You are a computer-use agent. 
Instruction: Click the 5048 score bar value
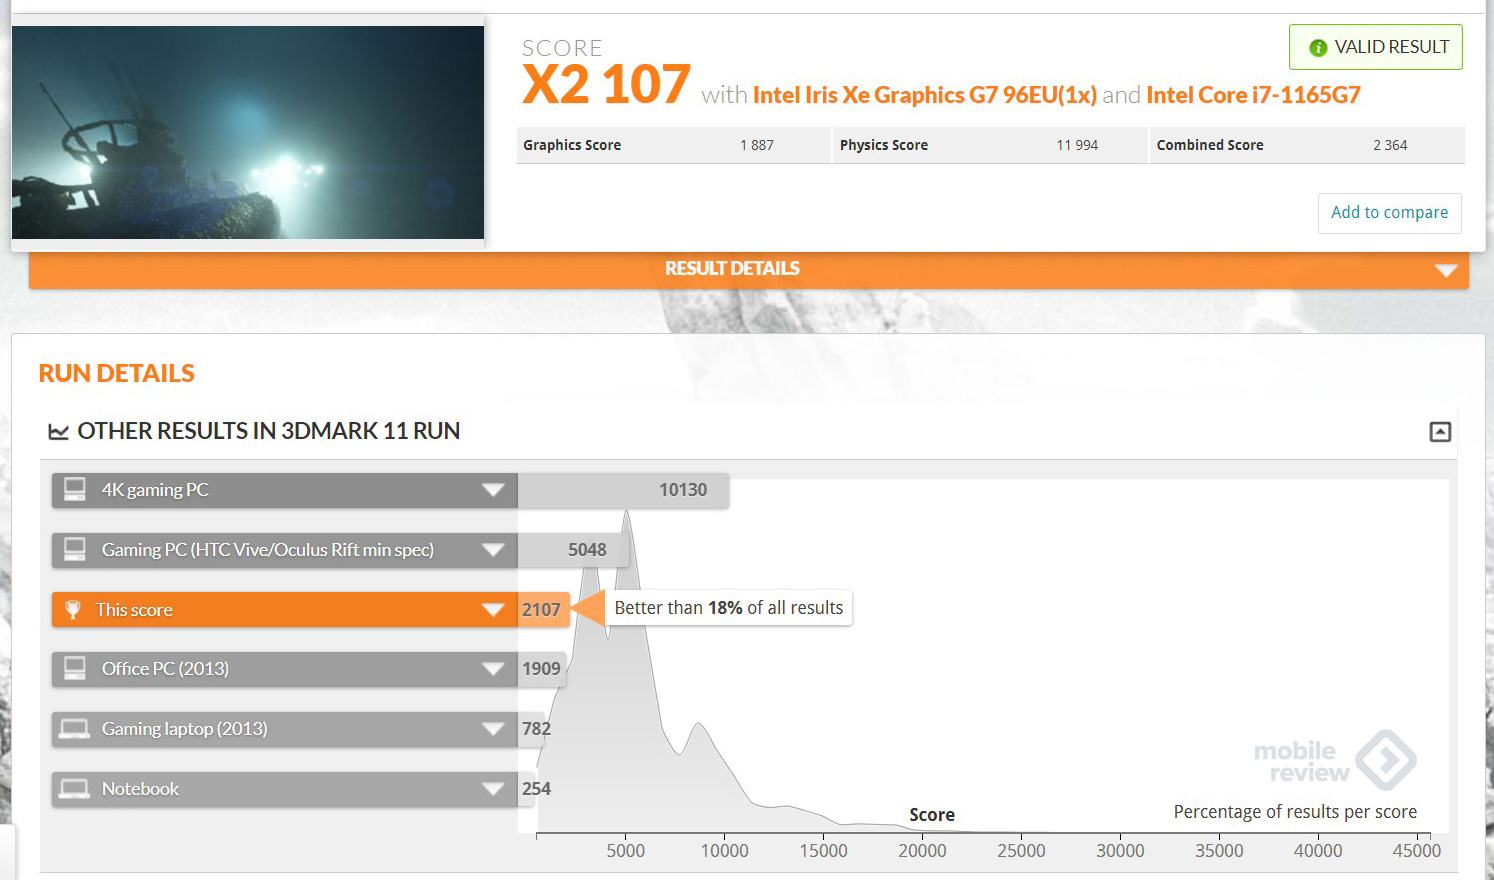tap(587, 550)
